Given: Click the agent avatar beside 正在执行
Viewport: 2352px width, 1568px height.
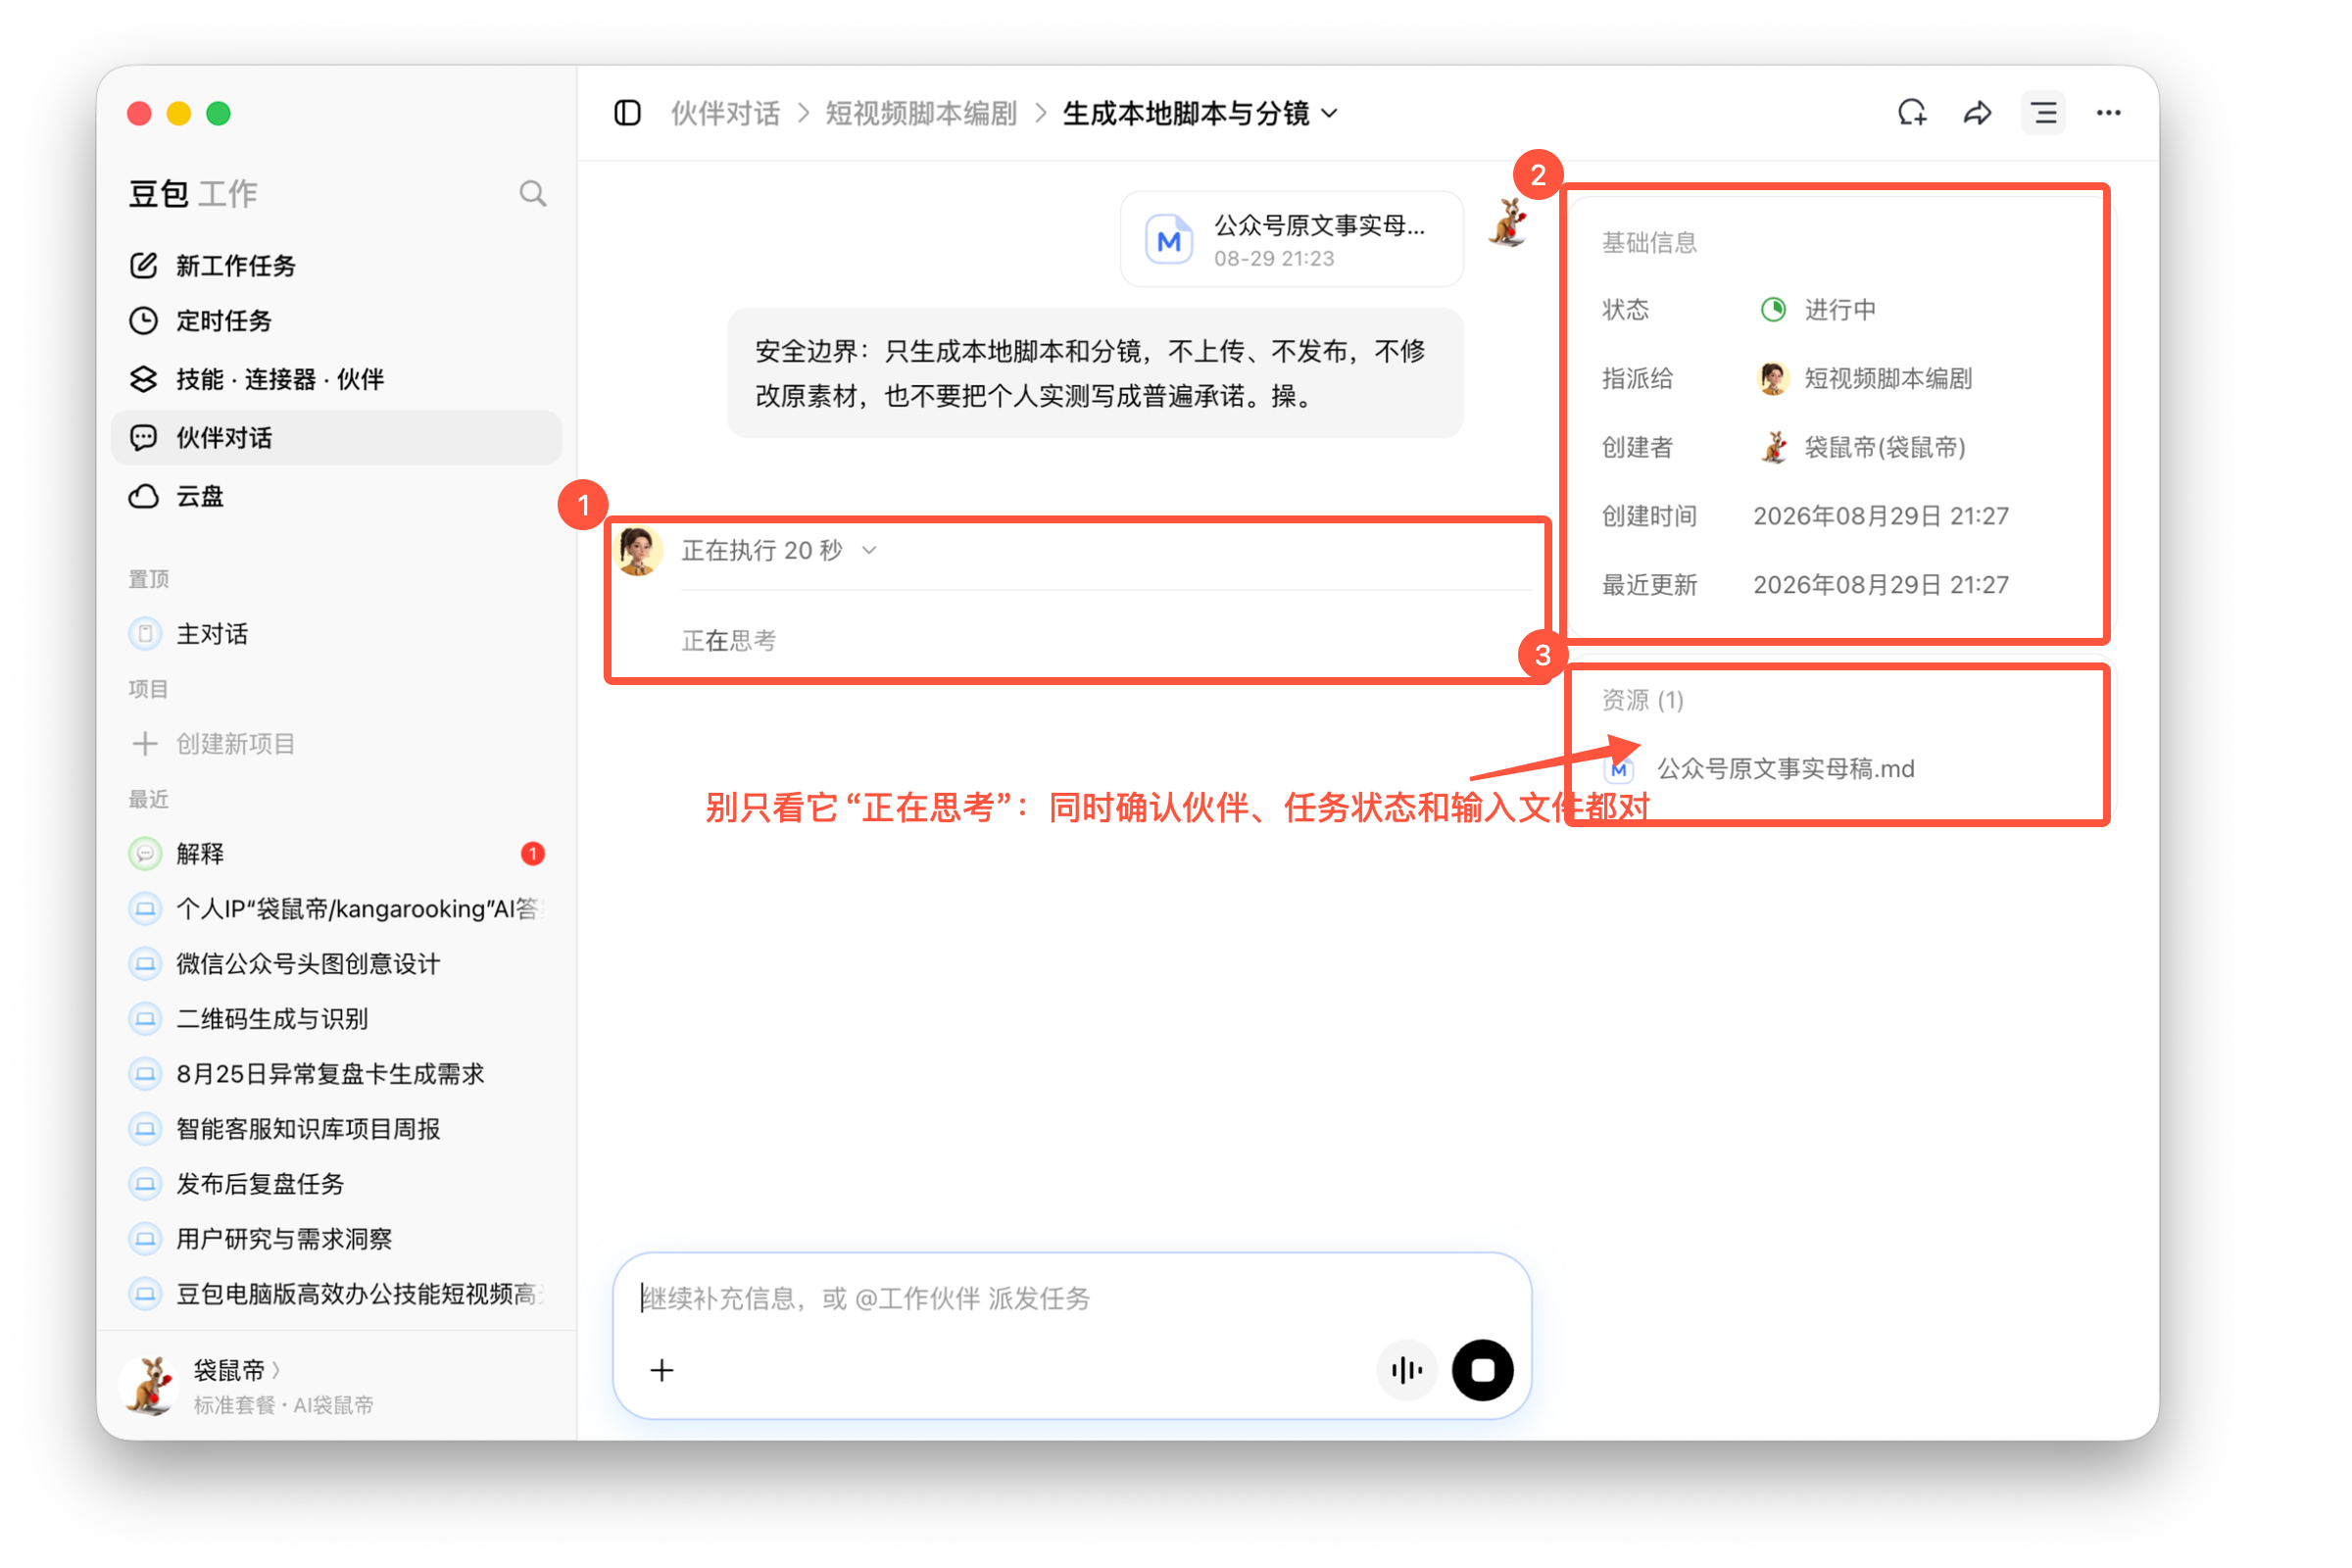Looking at the screenshot, I should pyautogui.click(x=638, y=551).
